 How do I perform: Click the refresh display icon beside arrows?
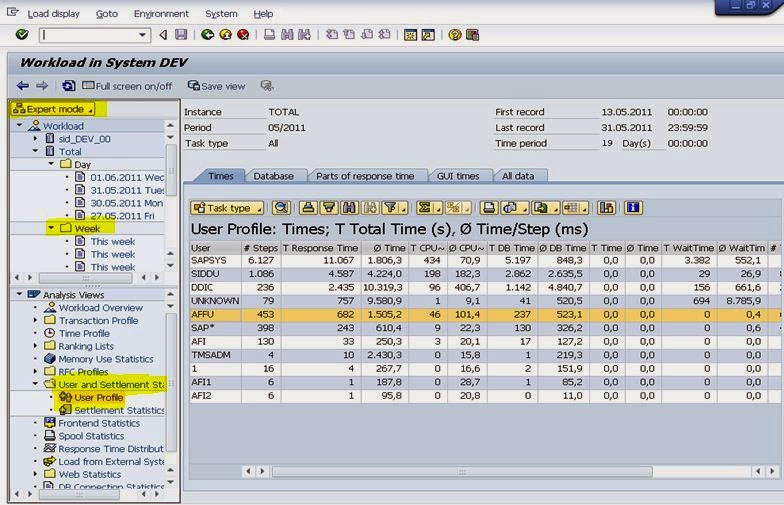point(68,86)
